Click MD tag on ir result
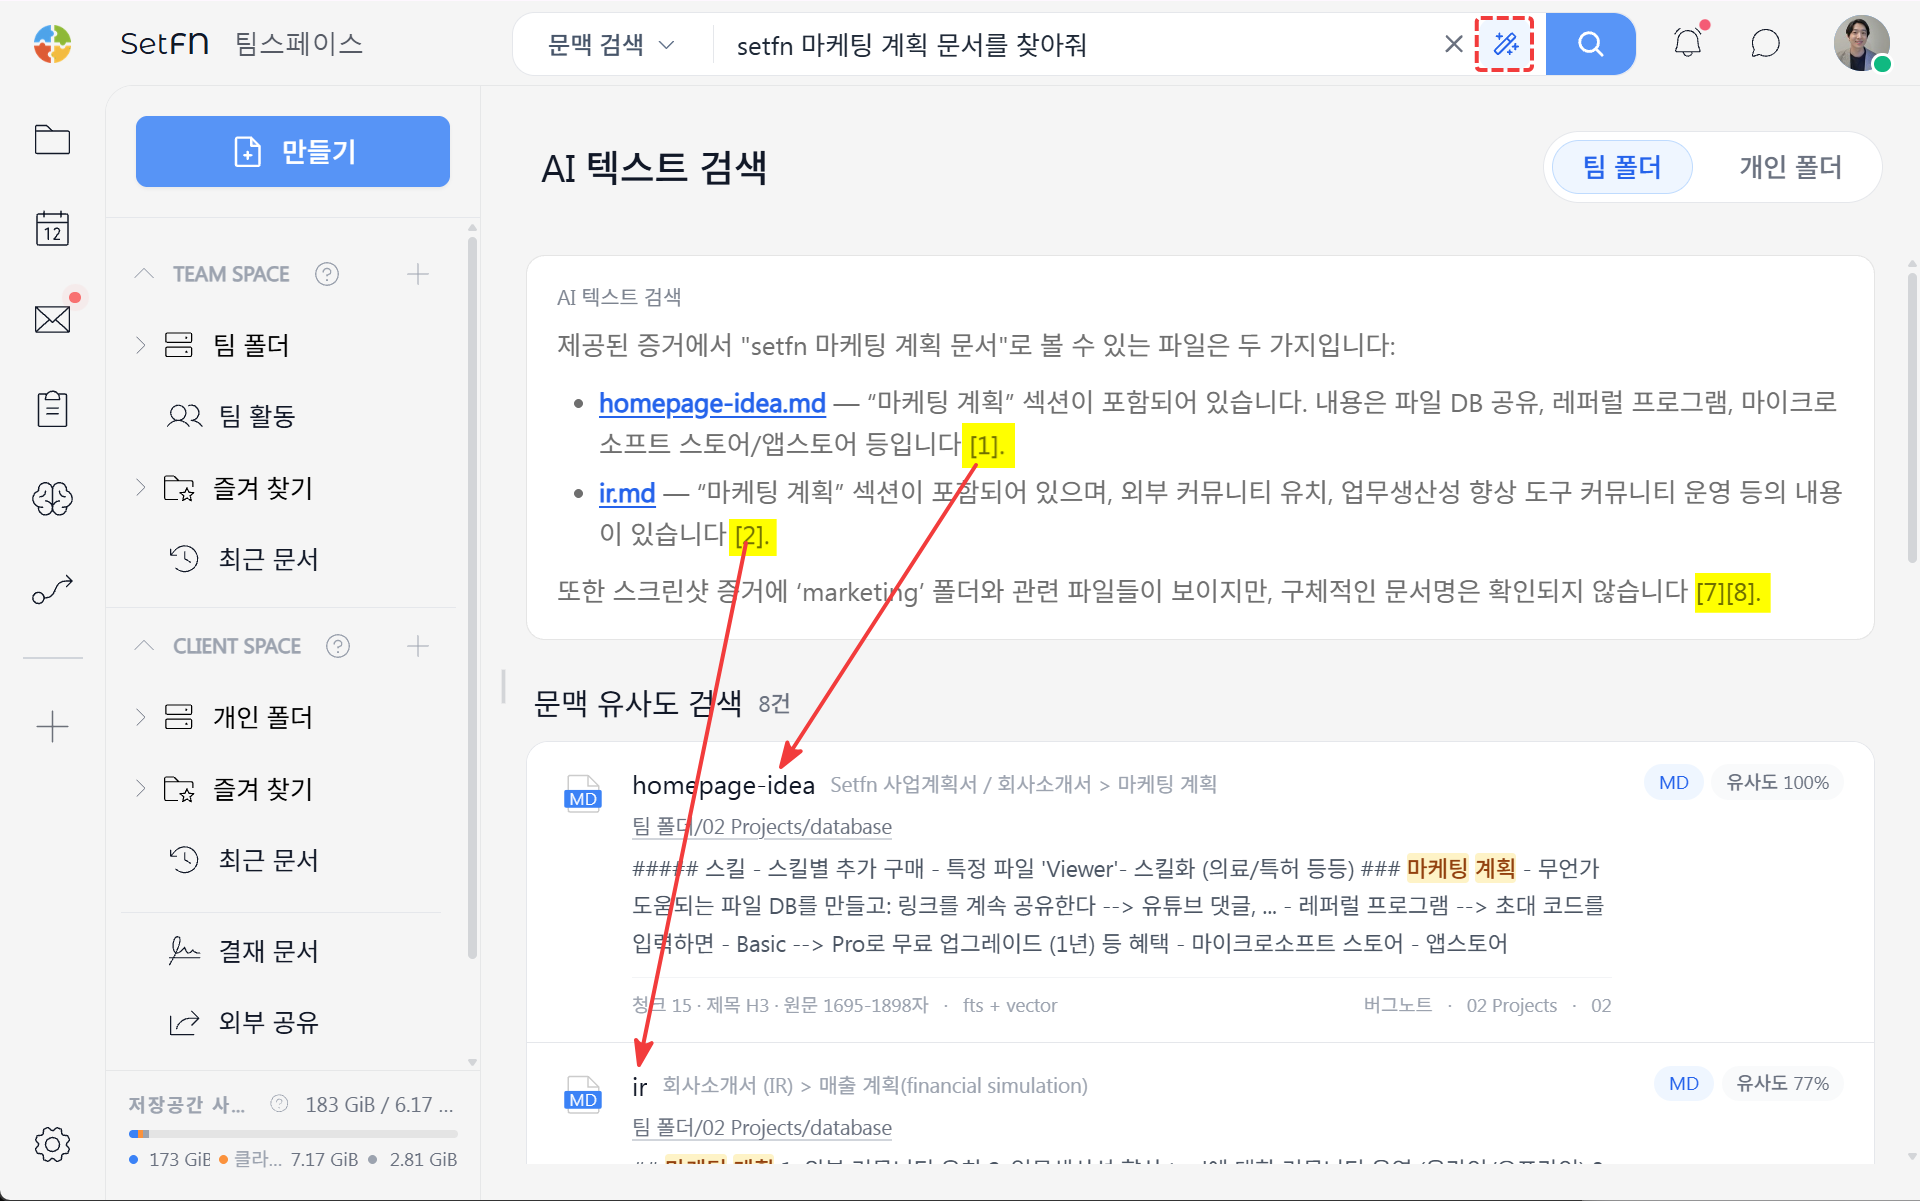Screen dimensions: 1920x1201 point(1684,1083)
